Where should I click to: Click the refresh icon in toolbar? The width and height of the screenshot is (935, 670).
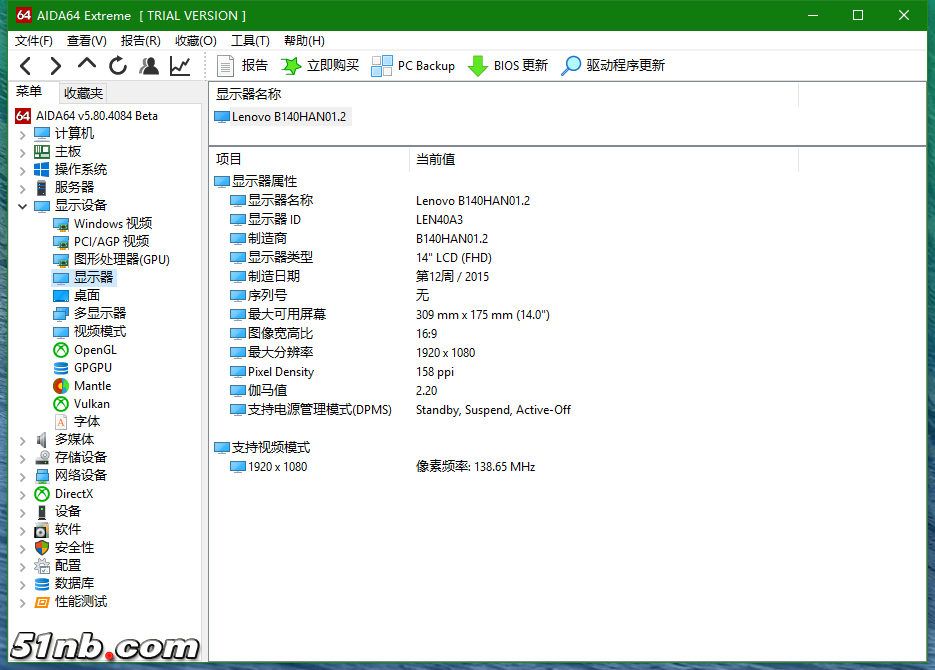[x=118, y=66]
